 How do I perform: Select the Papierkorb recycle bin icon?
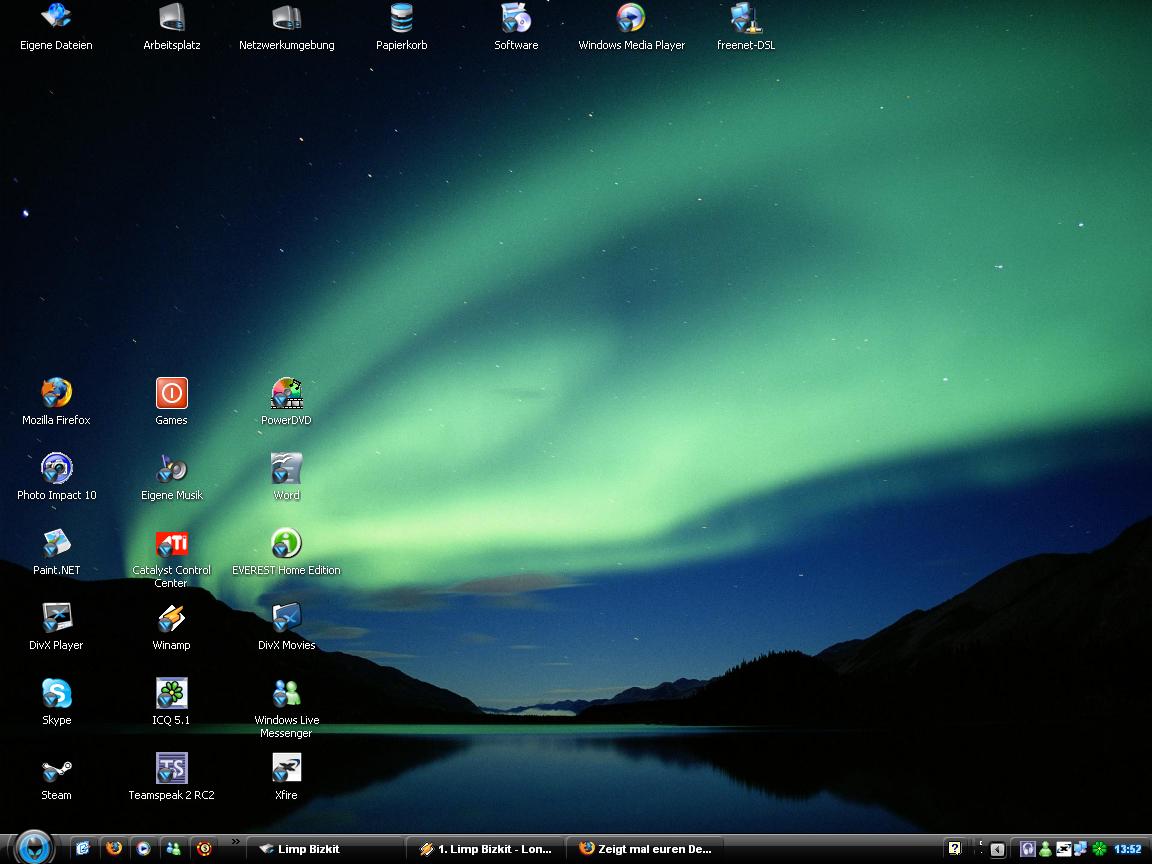pyautogui.click(x=401, y=27)
